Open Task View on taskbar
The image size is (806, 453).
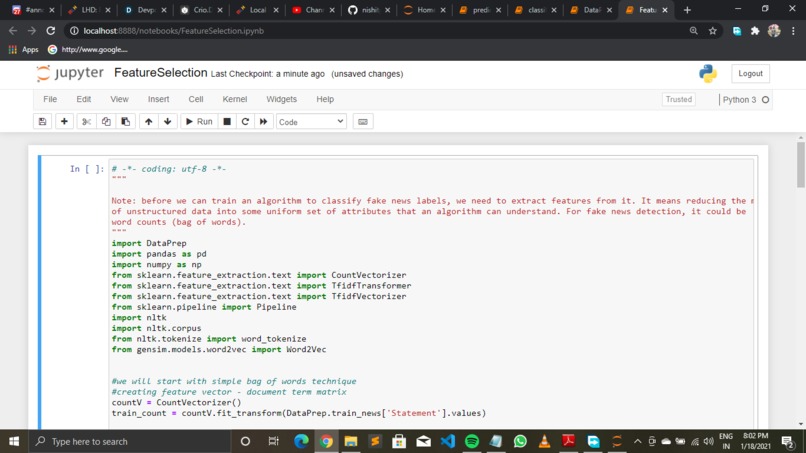coord(273,441)
